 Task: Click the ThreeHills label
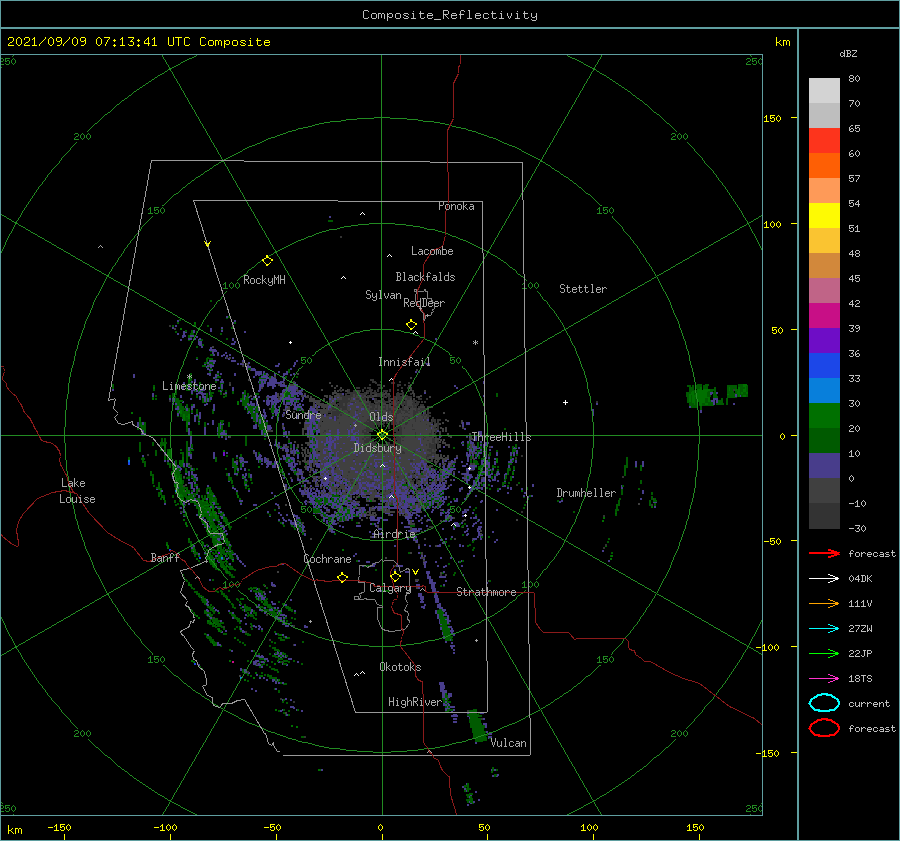coord(501,437)
